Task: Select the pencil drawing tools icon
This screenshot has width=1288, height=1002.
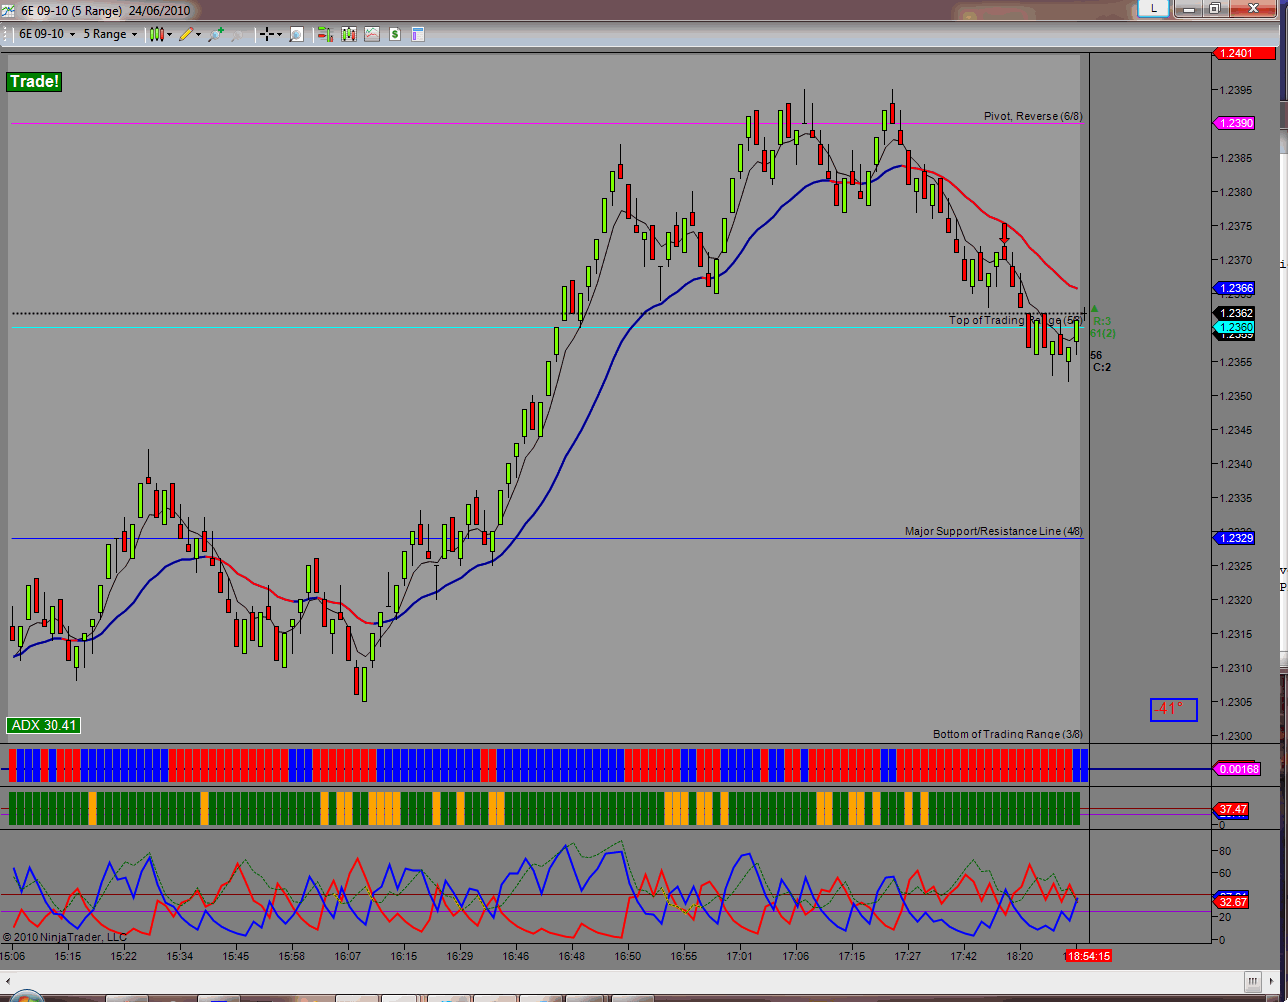Action: click(186, 34)
